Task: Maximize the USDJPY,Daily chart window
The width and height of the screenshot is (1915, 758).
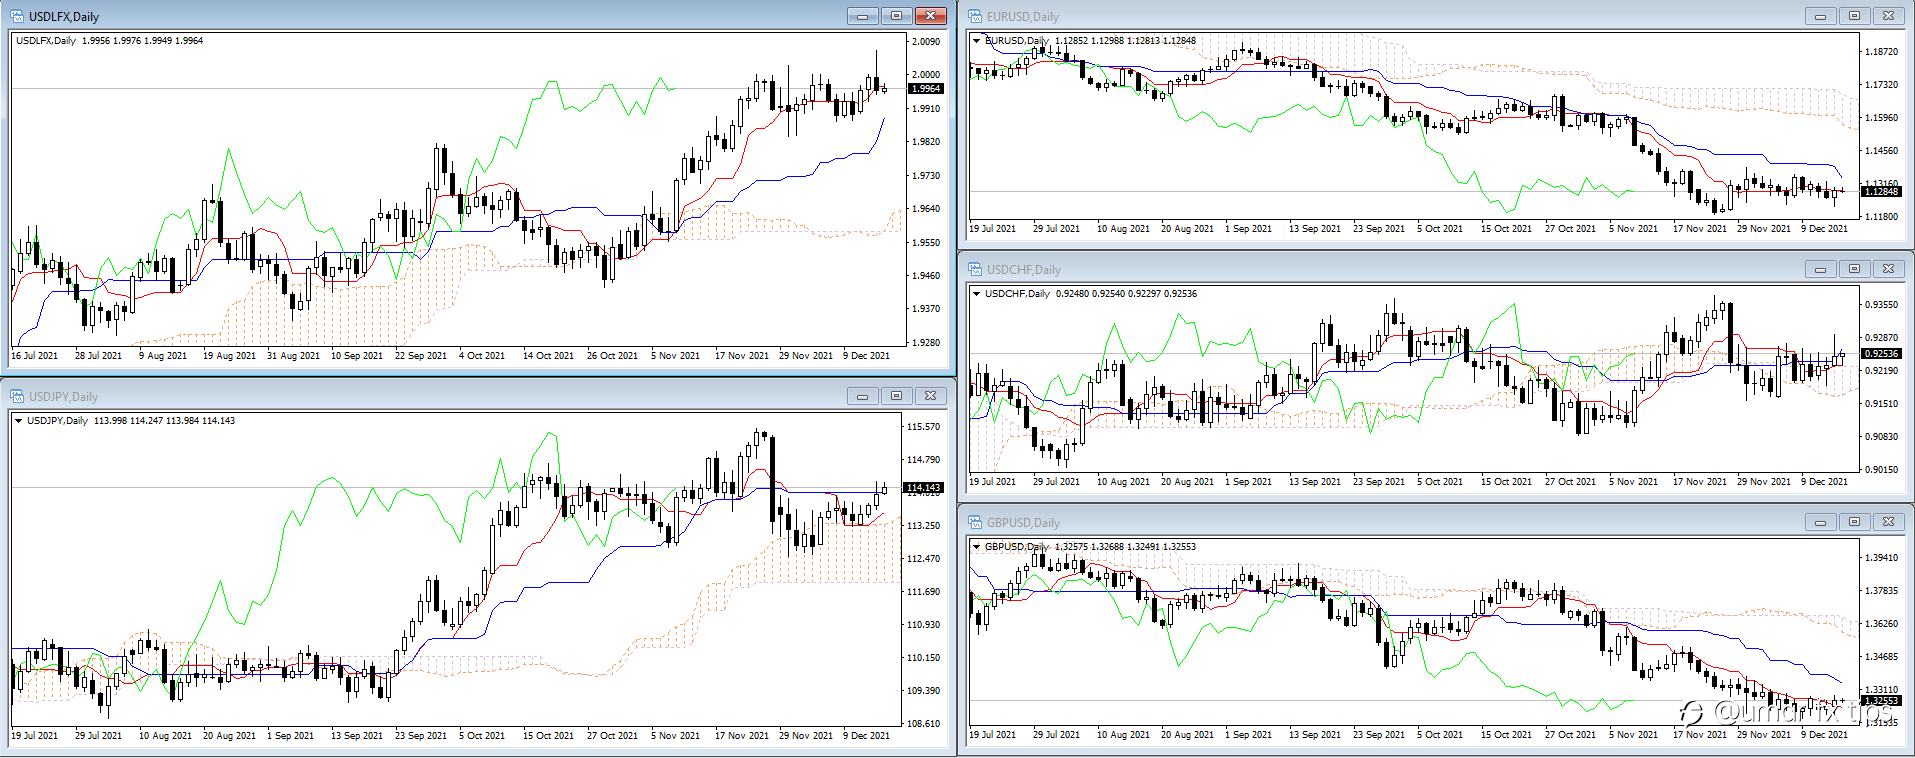Action: click(x=896, y=396)
